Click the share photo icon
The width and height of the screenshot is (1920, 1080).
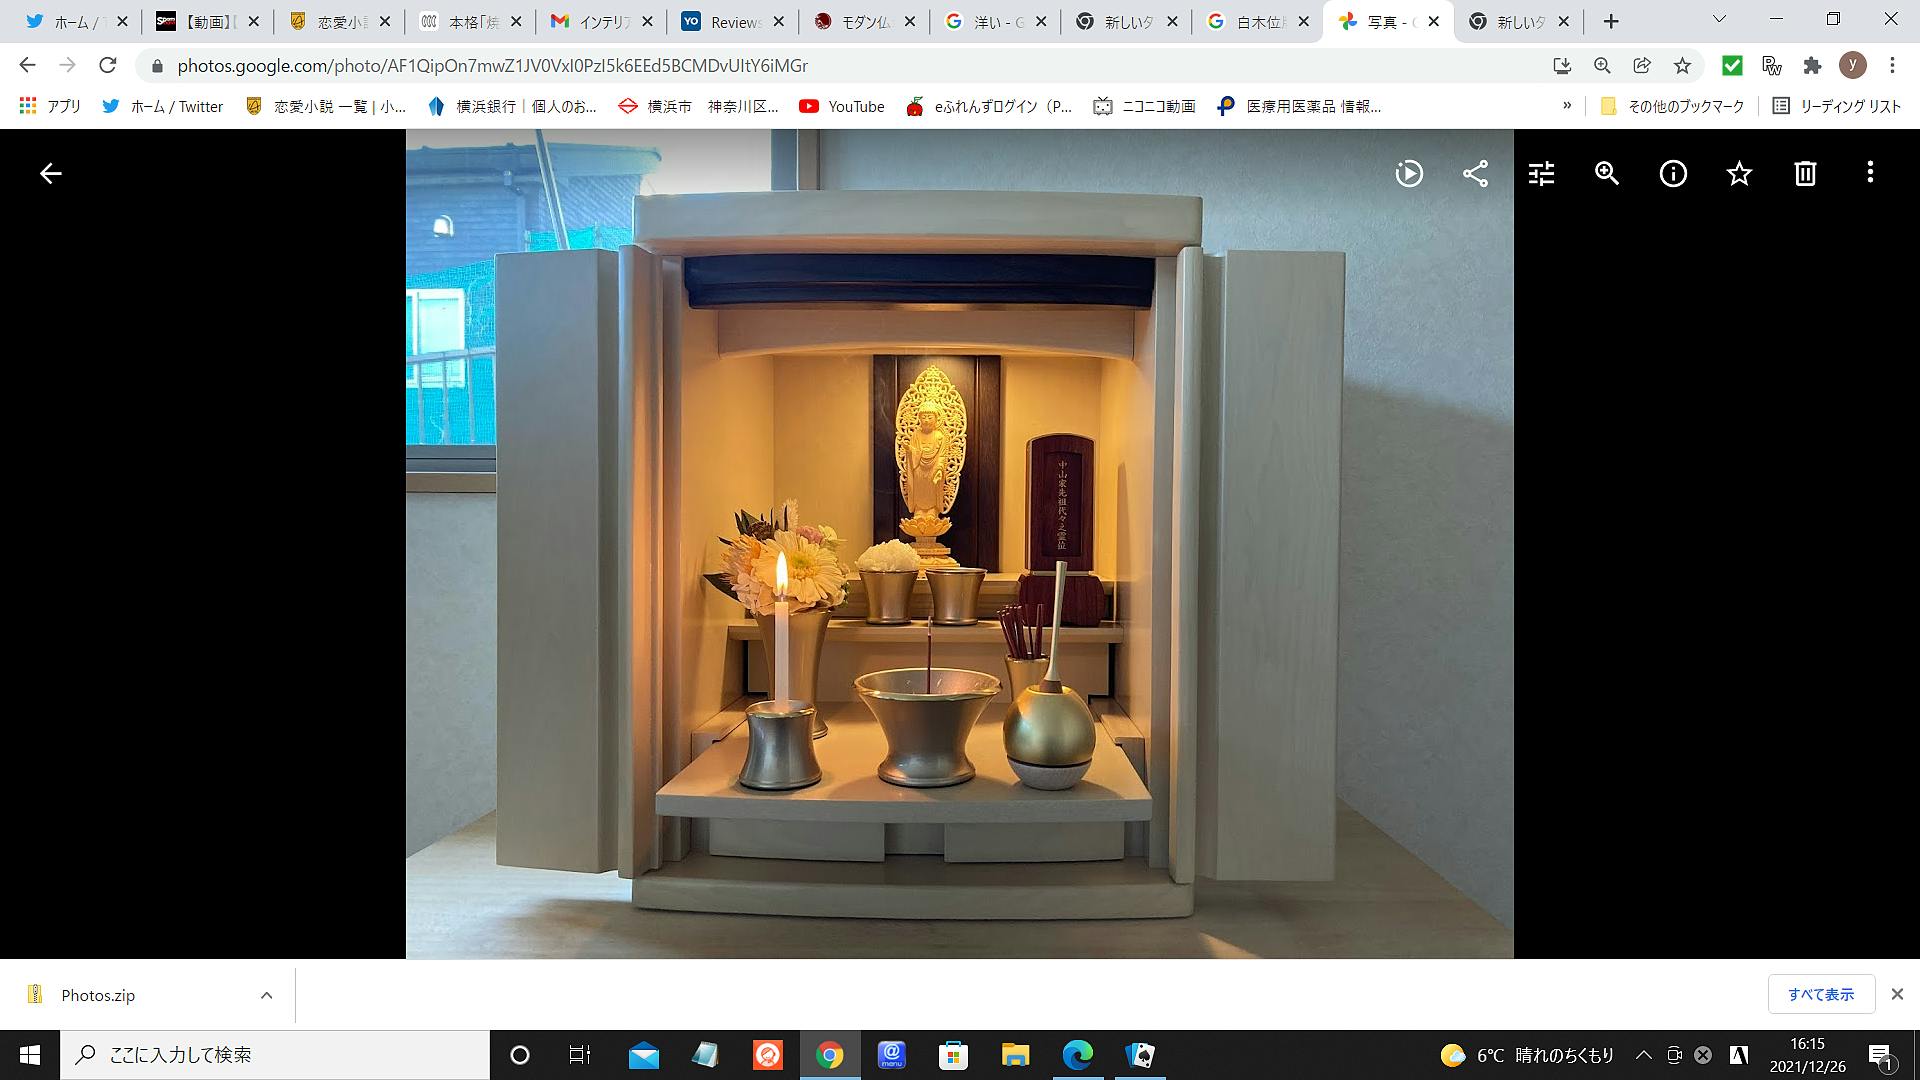[x=1475, y=173]
